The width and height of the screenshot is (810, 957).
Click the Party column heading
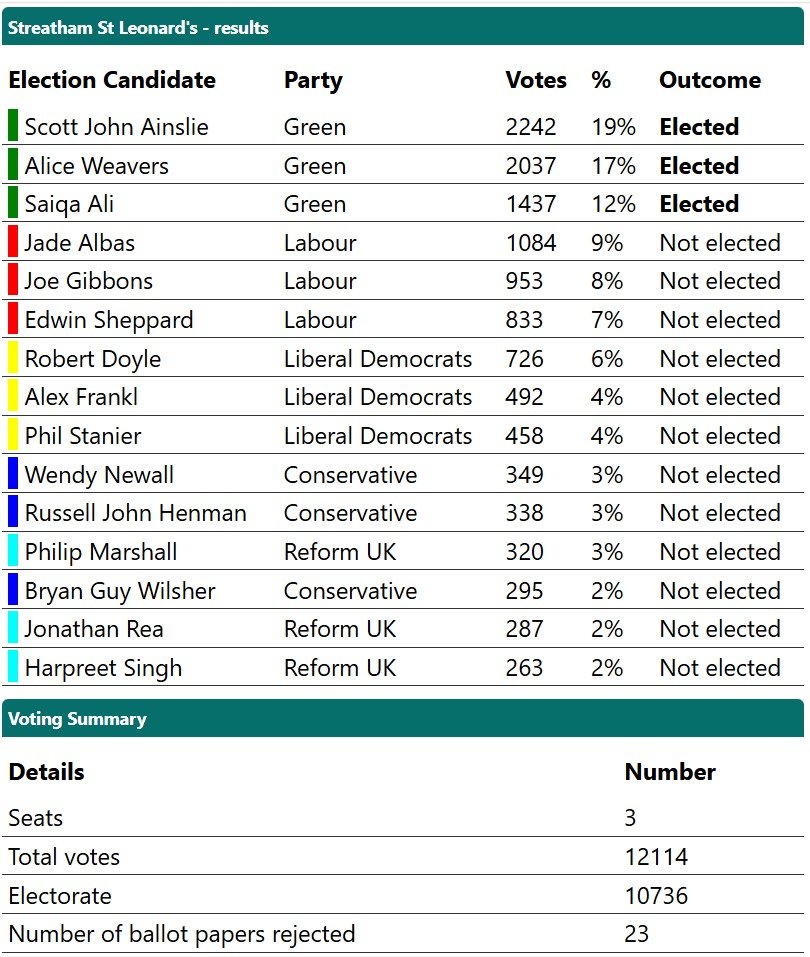point(313,81)
